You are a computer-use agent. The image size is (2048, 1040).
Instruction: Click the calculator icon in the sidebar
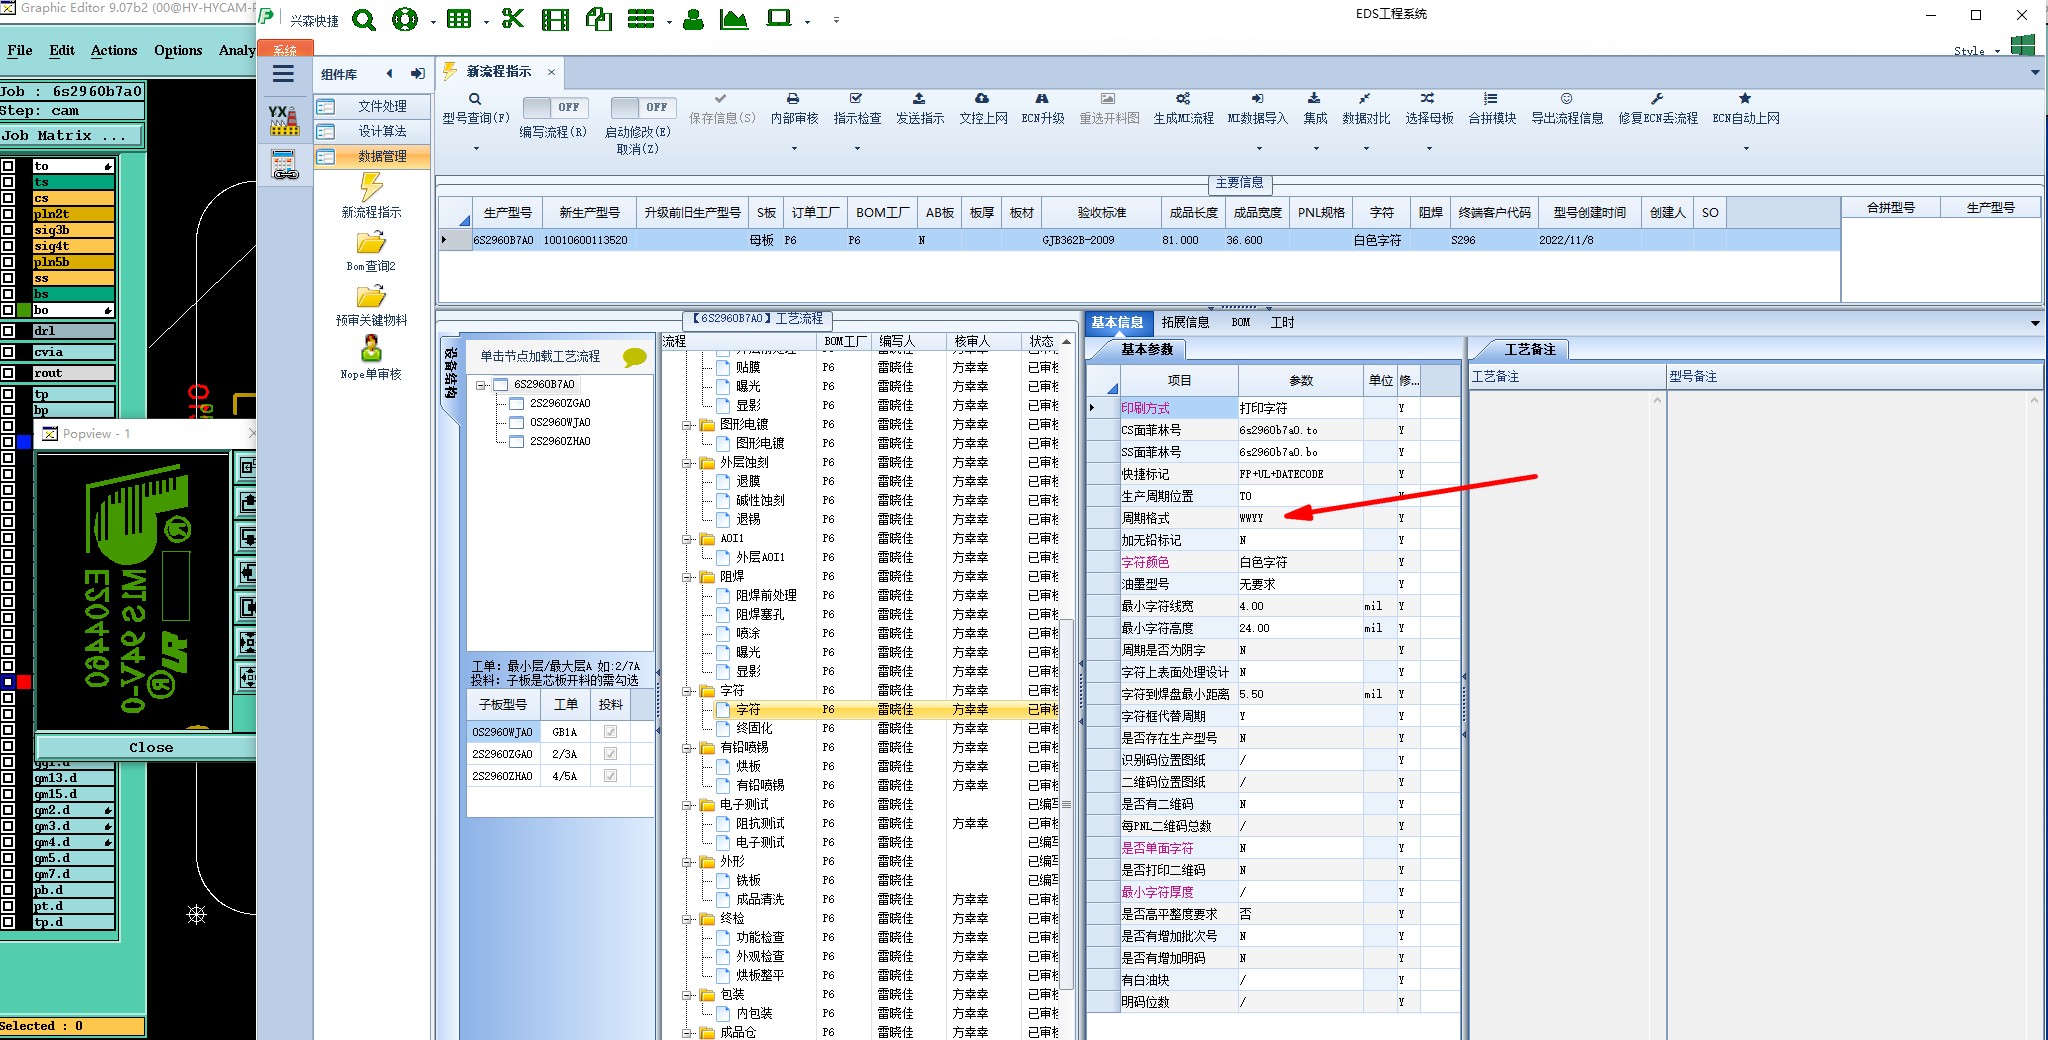(x=285, y=165)
